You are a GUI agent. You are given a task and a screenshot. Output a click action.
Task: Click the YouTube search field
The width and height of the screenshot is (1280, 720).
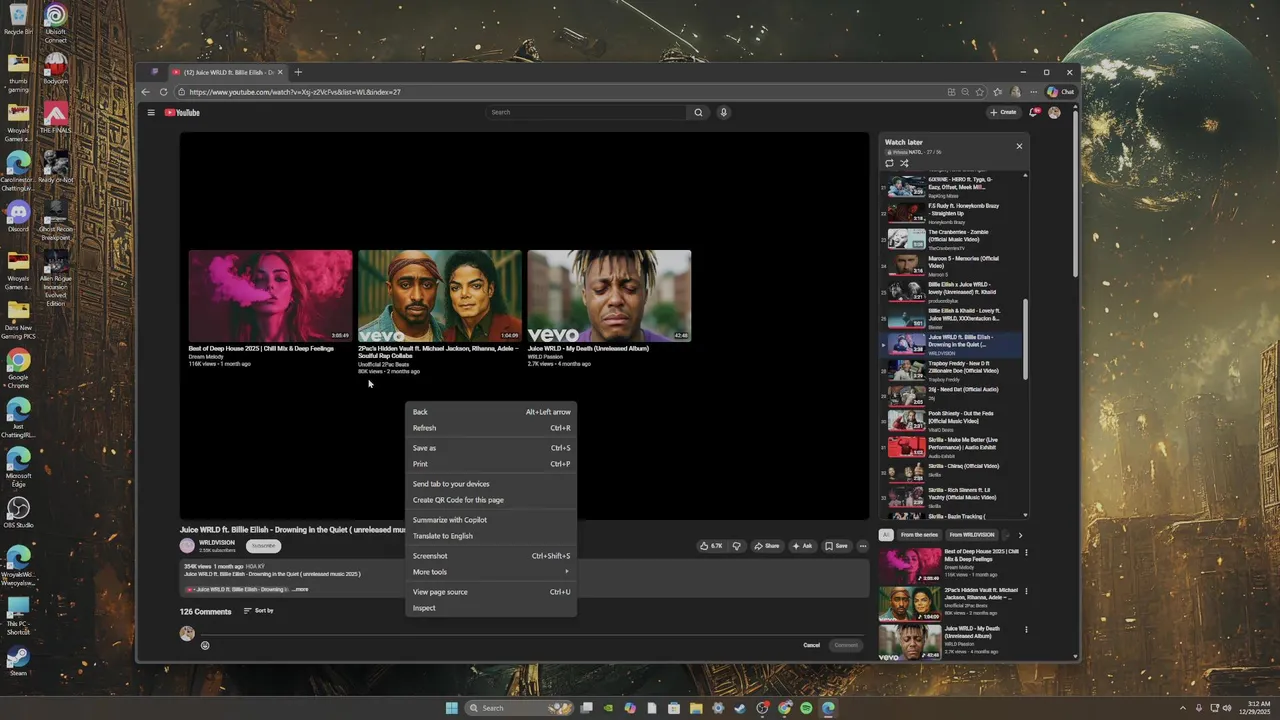[x=586, y=112]
